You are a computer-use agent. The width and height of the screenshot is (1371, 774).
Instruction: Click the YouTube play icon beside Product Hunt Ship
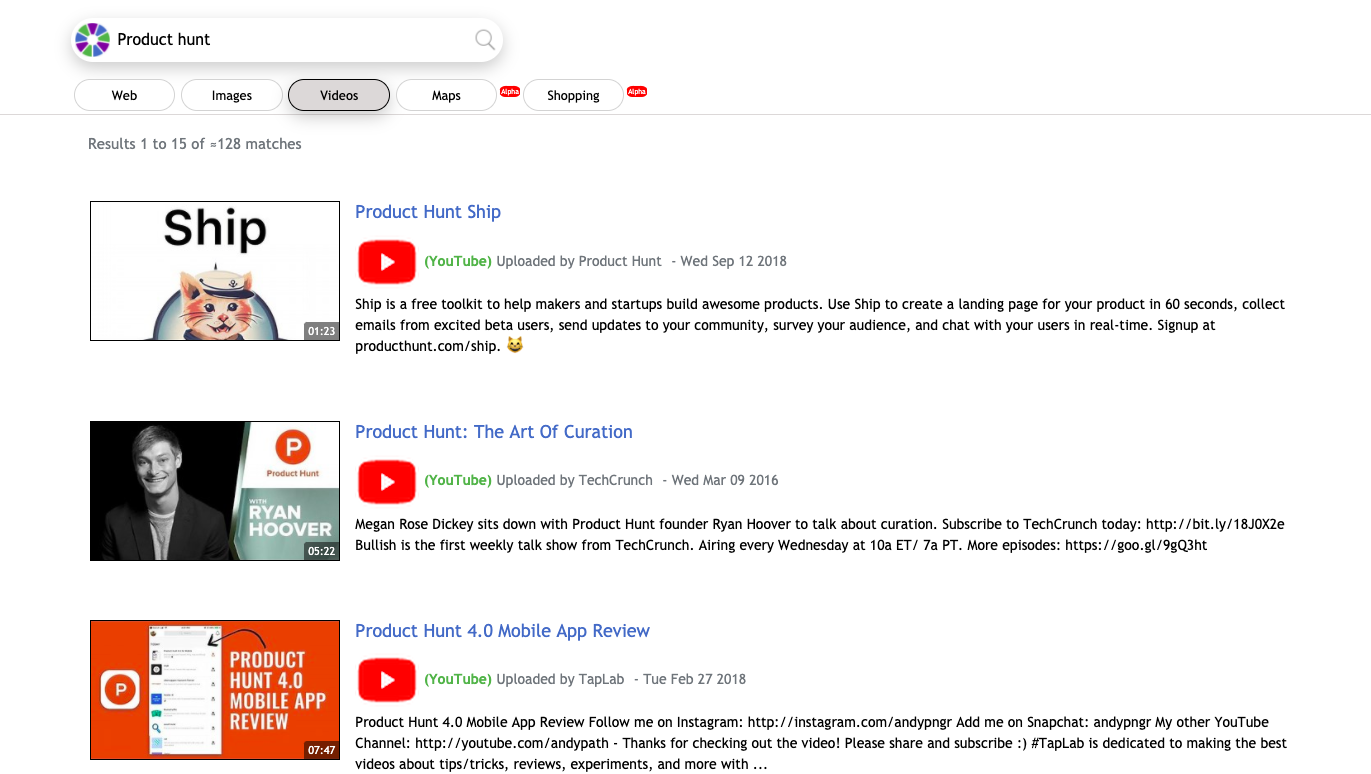386,261
